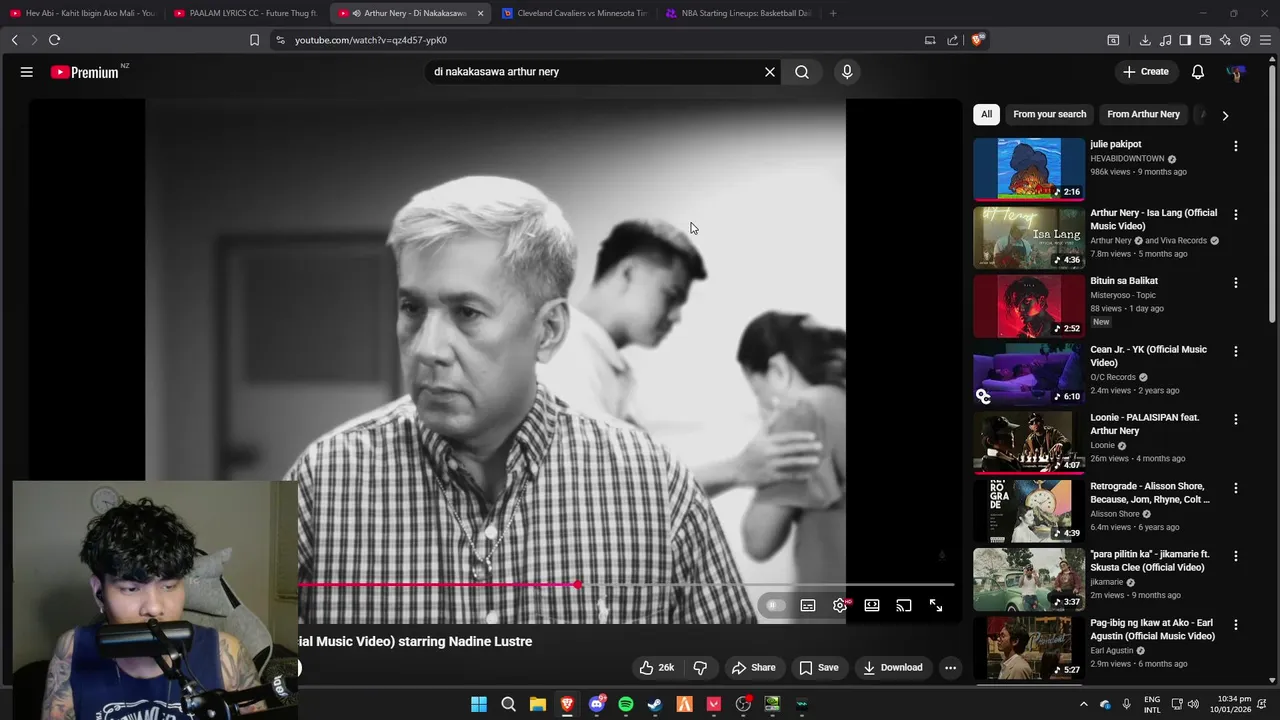The width and height of the screenshot is (1280, 720).
Task: Open player settings gear
Action: pos(840,605)
